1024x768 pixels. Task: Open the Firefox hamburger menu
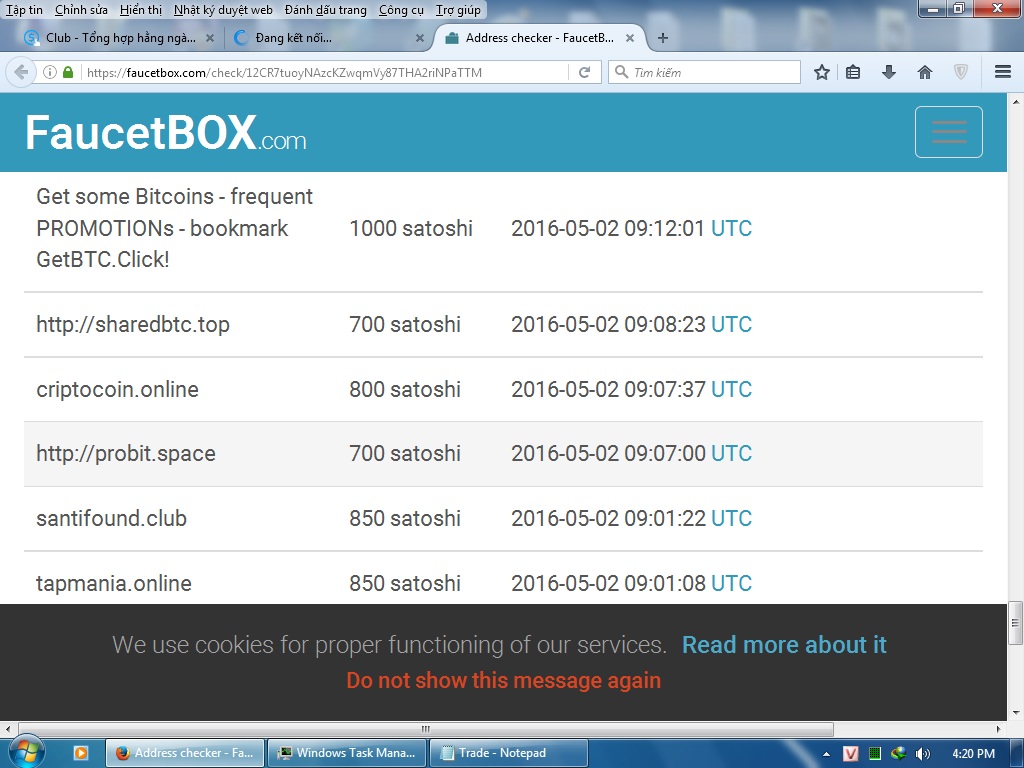click(1002, 72)
